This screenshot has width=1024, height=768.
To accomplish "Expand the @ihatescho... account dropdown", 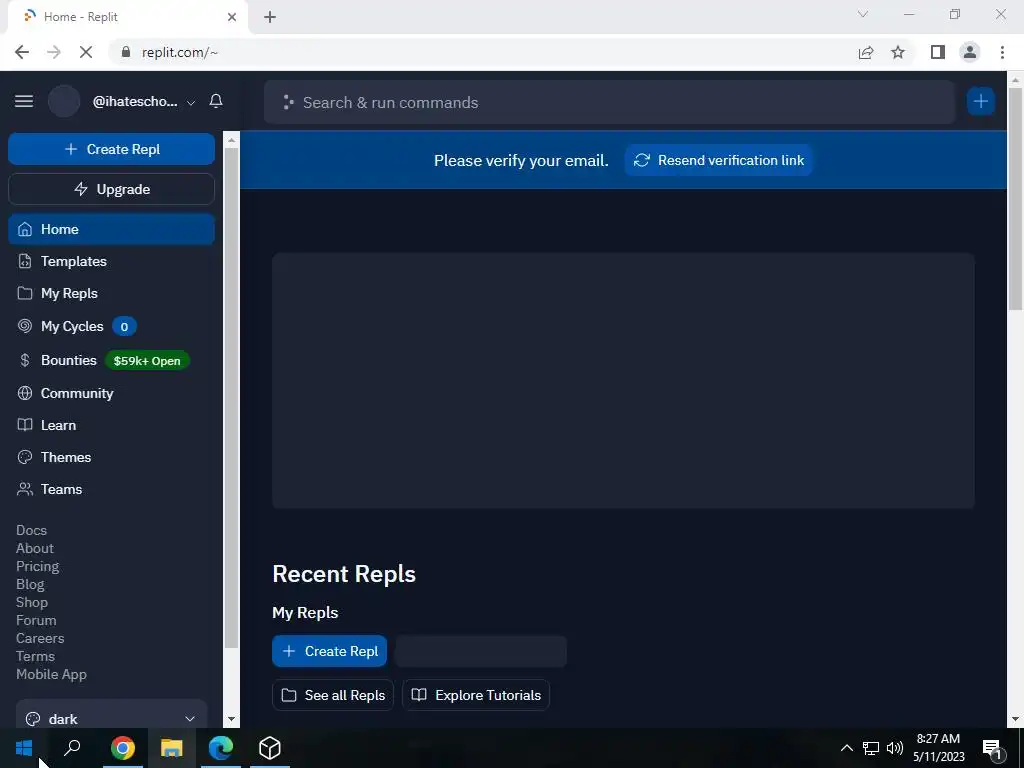I will (x=191, y=103).
